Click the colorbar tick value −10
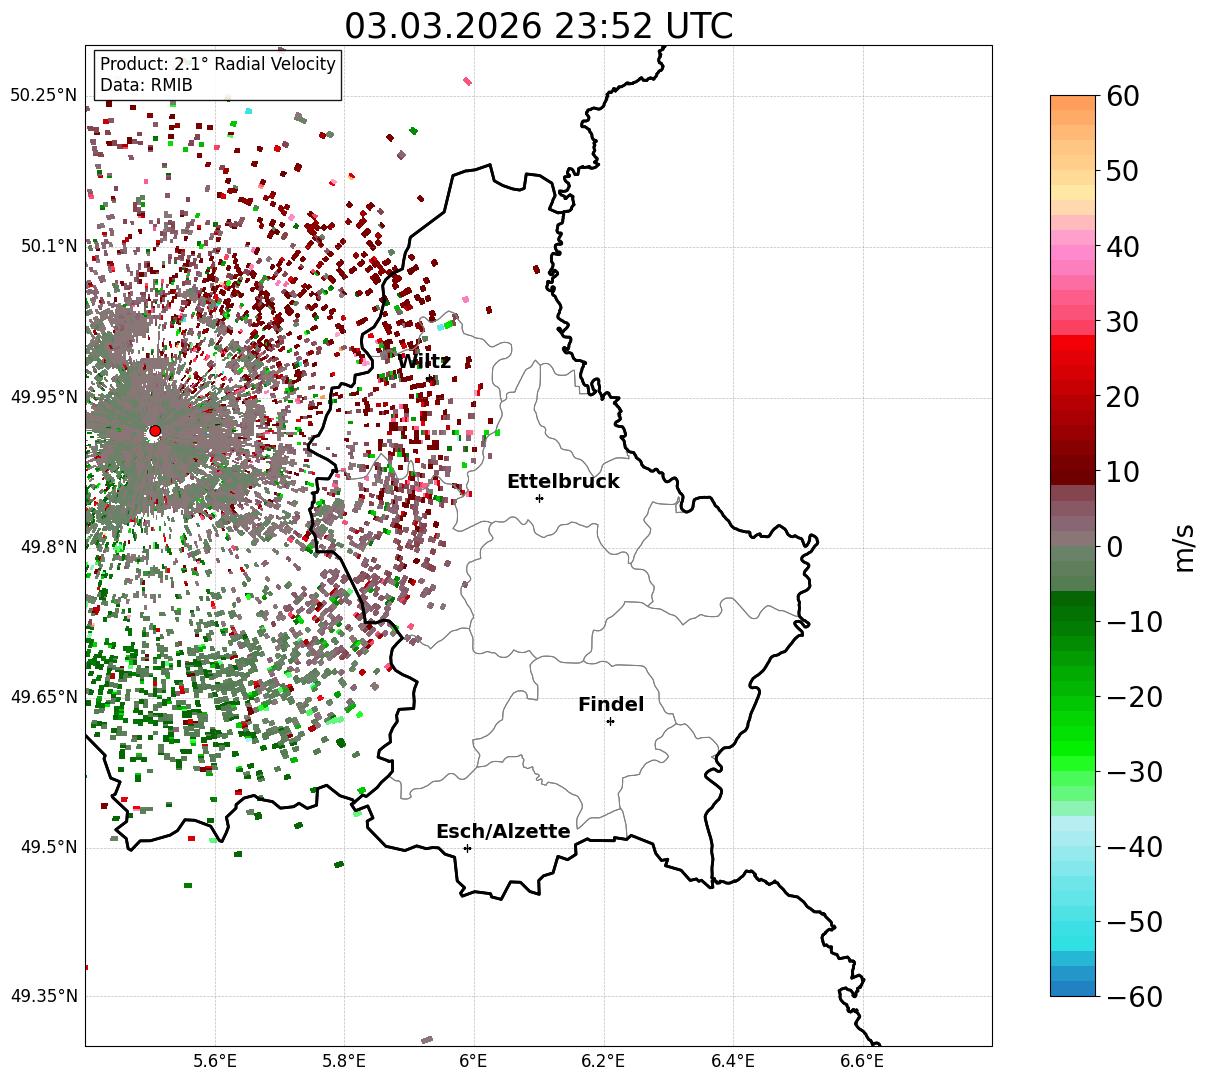This screenshot has width=1207, height=1081. (x=1135, y=622)
